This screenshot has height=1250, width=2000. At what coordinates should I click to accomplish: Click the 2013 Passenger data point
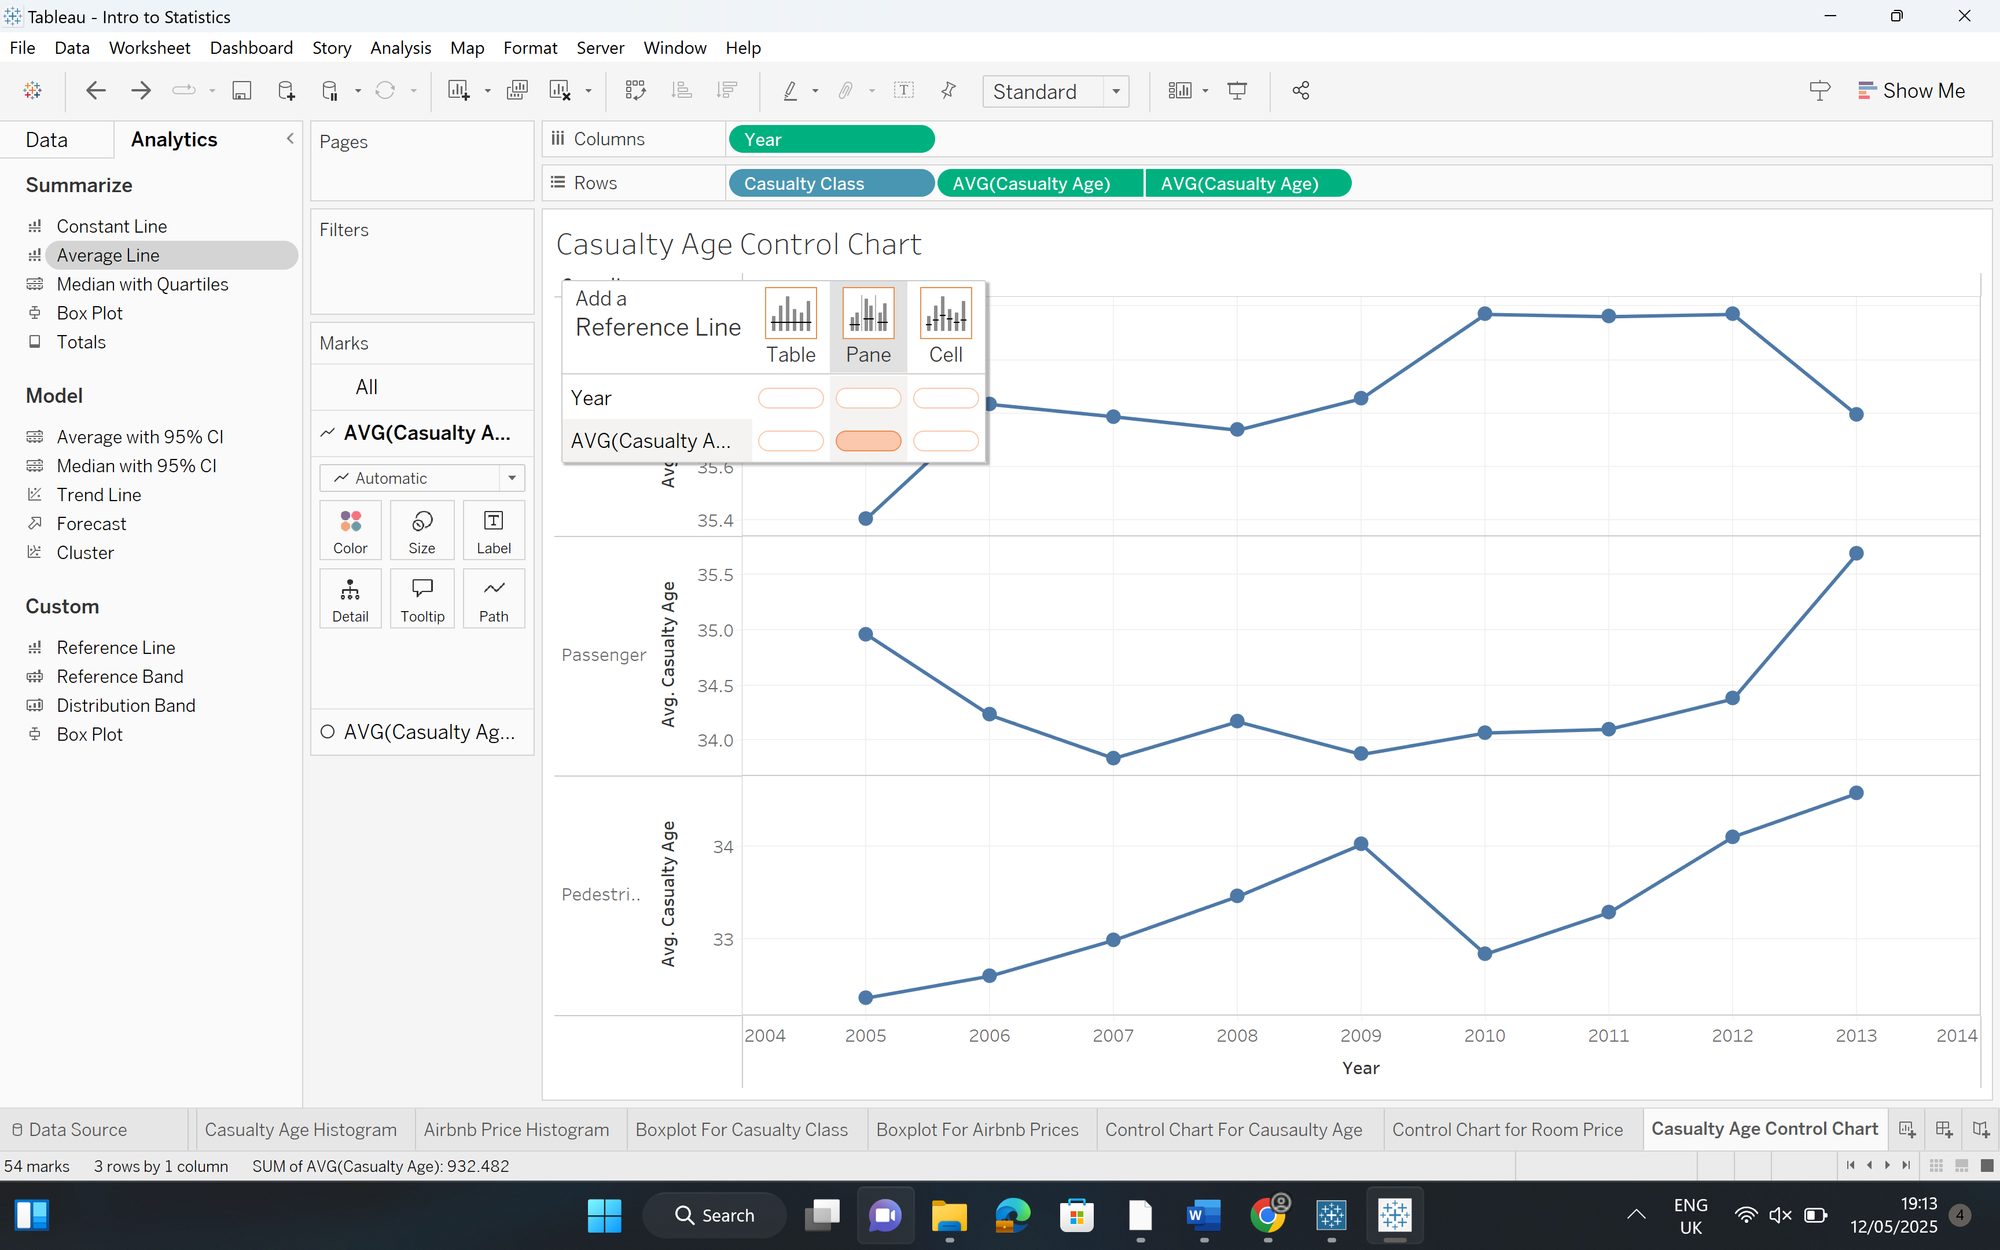pos(1856,553)
